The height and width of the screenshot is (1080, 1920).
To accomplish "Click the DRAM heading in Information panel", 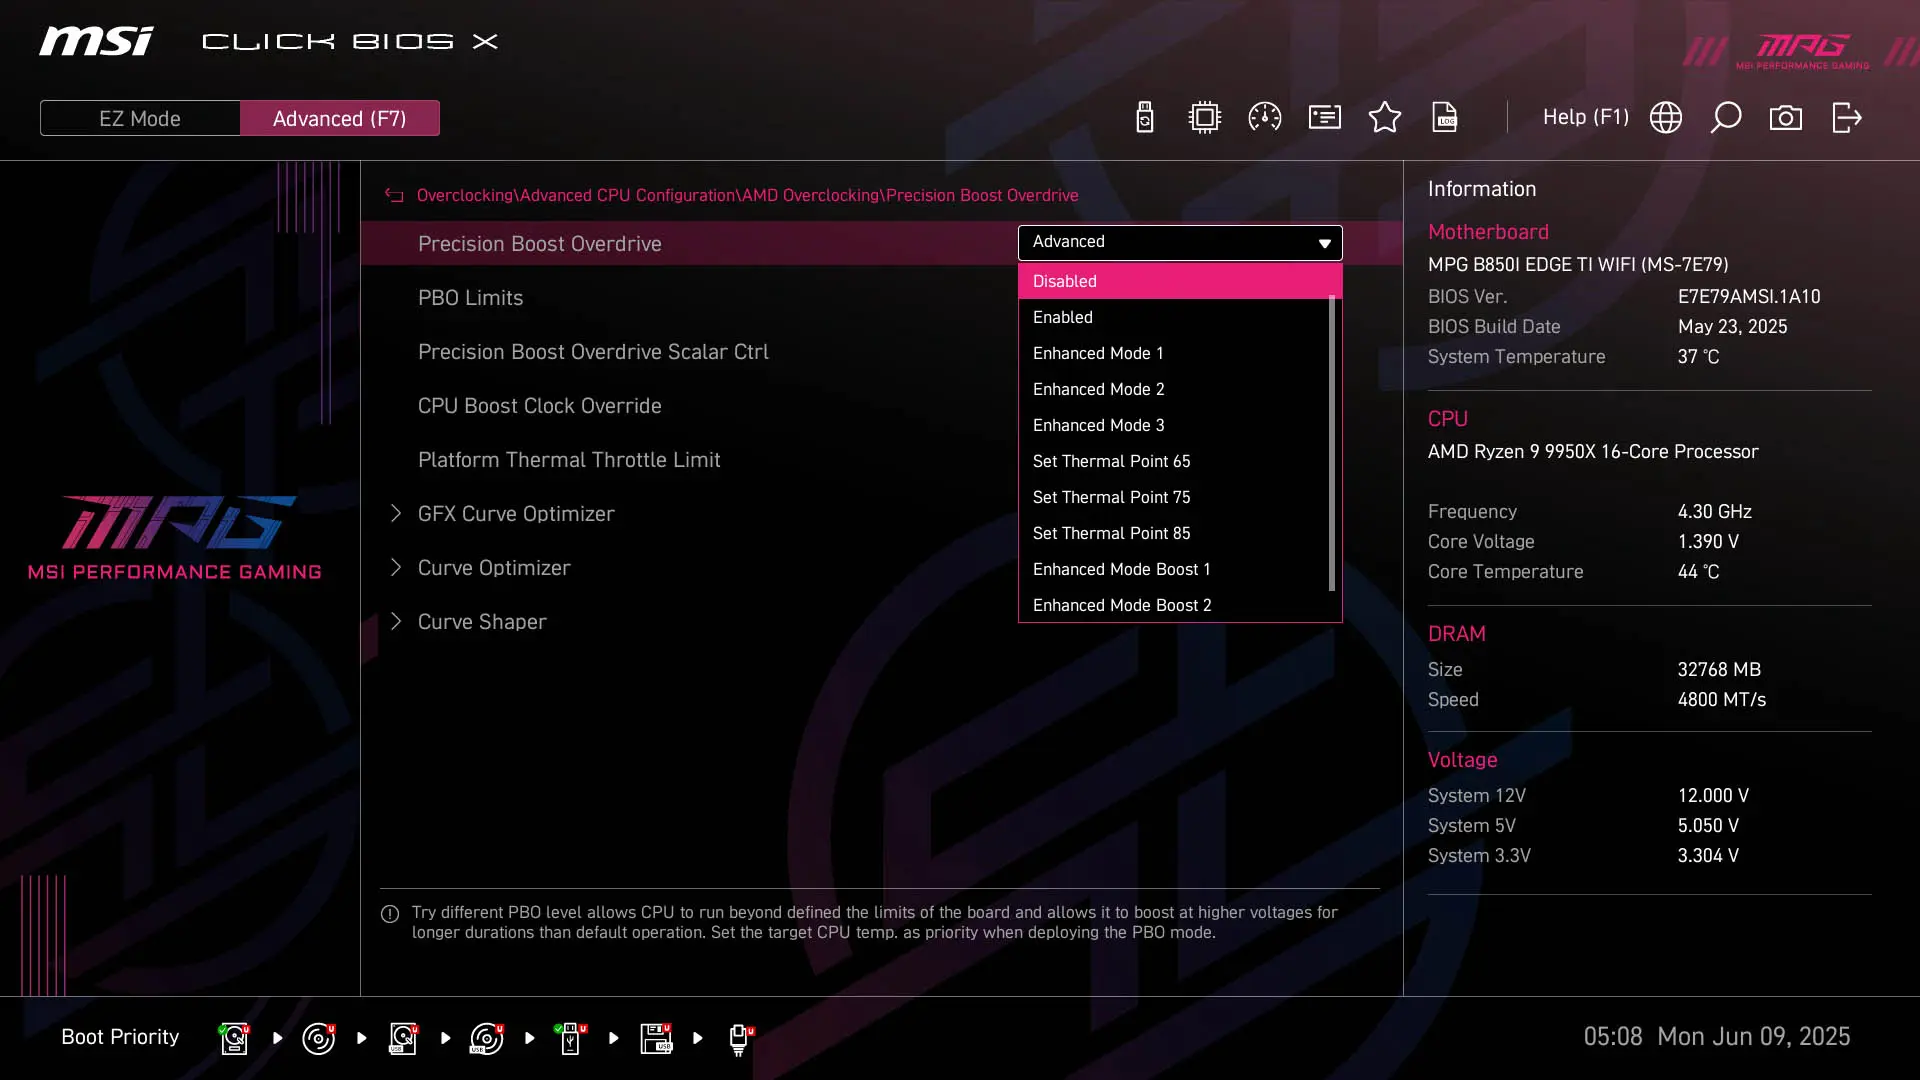I will [1456, 634].
